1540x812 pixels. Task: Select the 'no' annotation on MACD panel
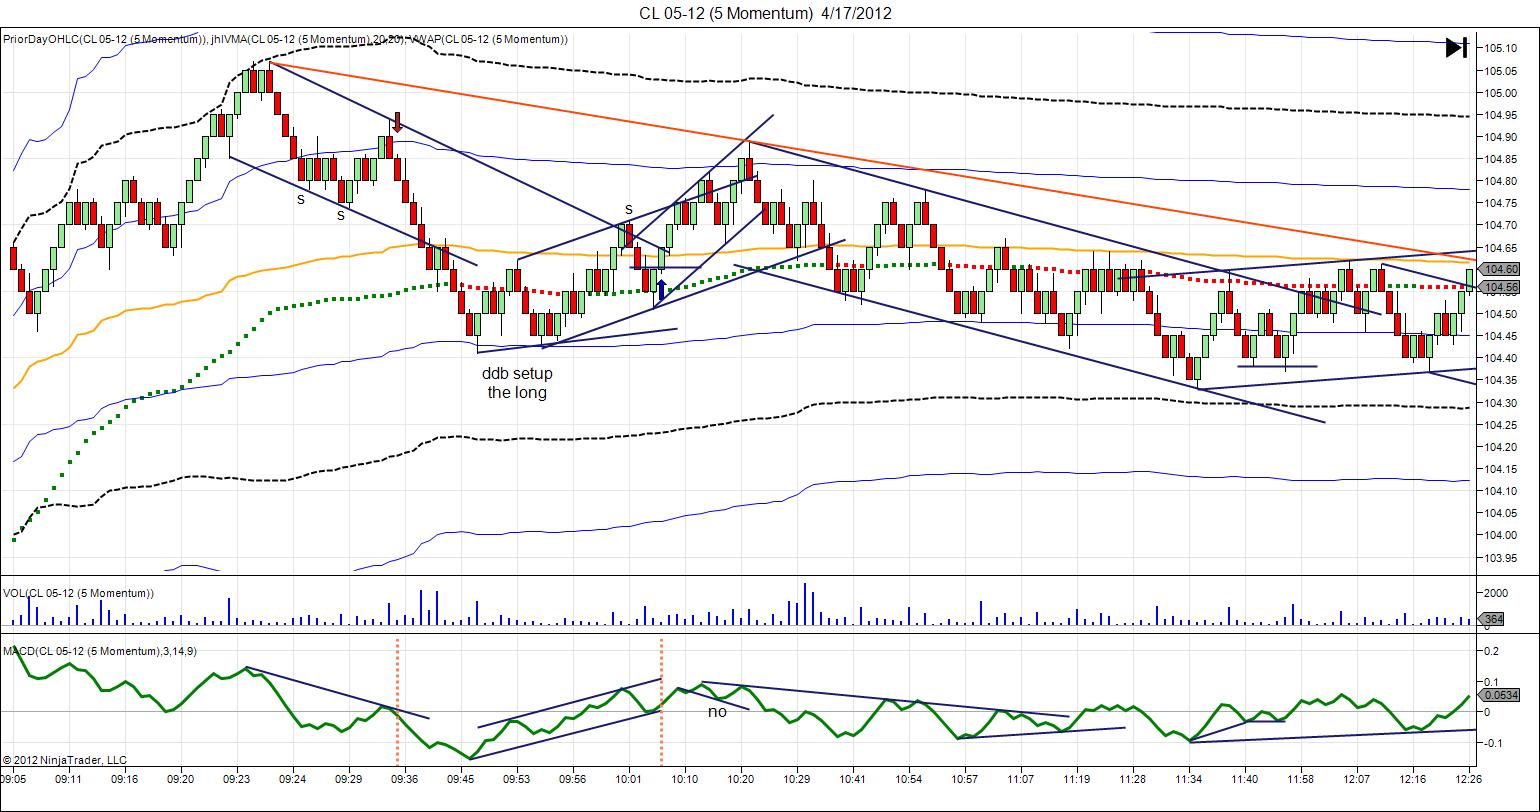[717, 712]
